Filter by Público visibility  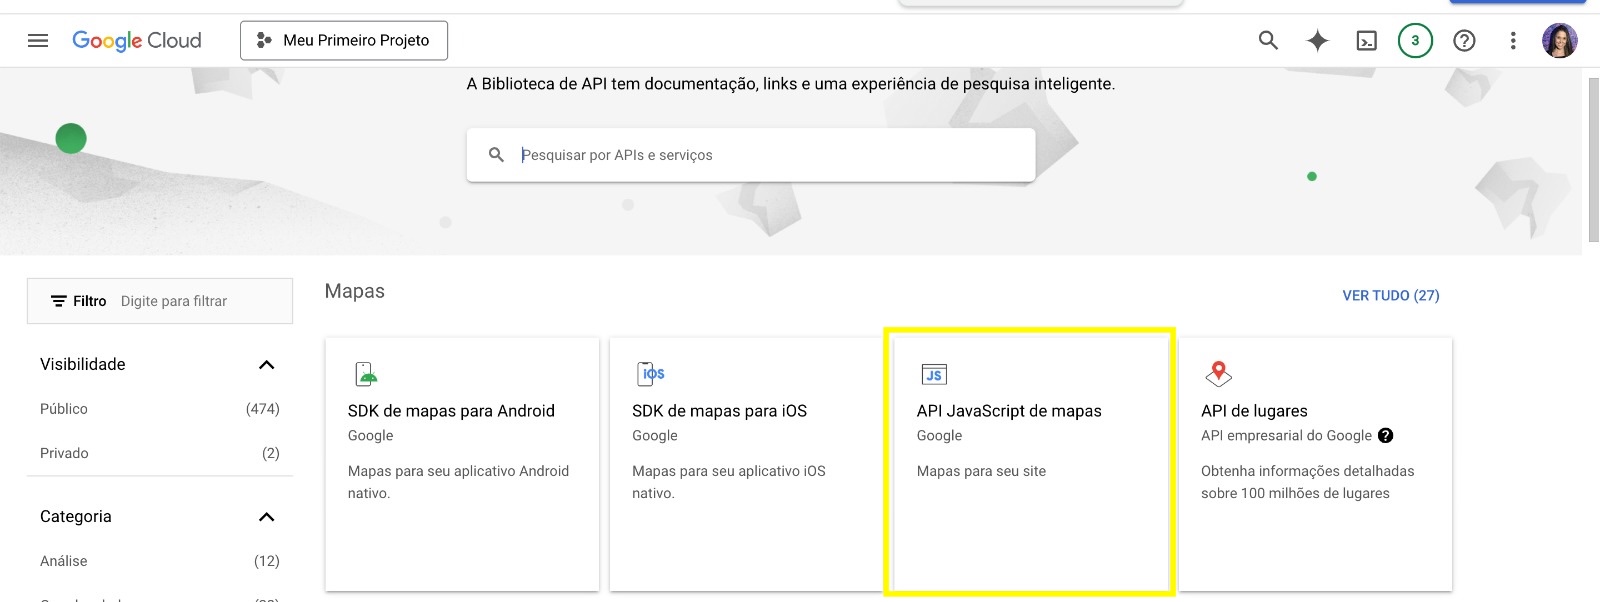(160, 409)
